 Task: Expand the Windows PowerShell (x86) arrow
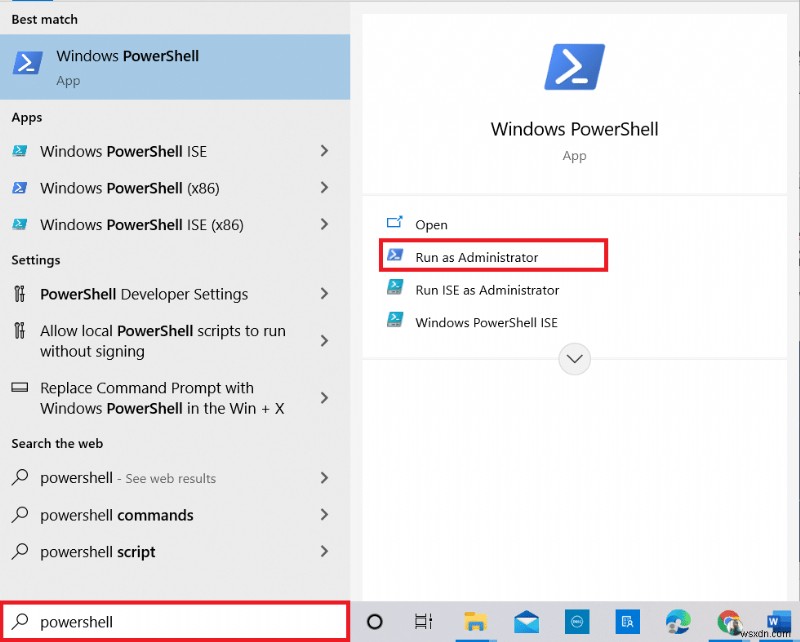coord(324,188)
